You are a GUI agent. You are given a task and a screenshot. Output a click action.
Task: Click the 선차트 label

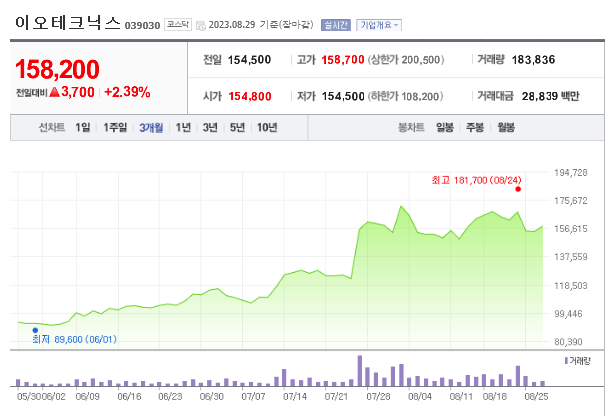pos(52,127)
